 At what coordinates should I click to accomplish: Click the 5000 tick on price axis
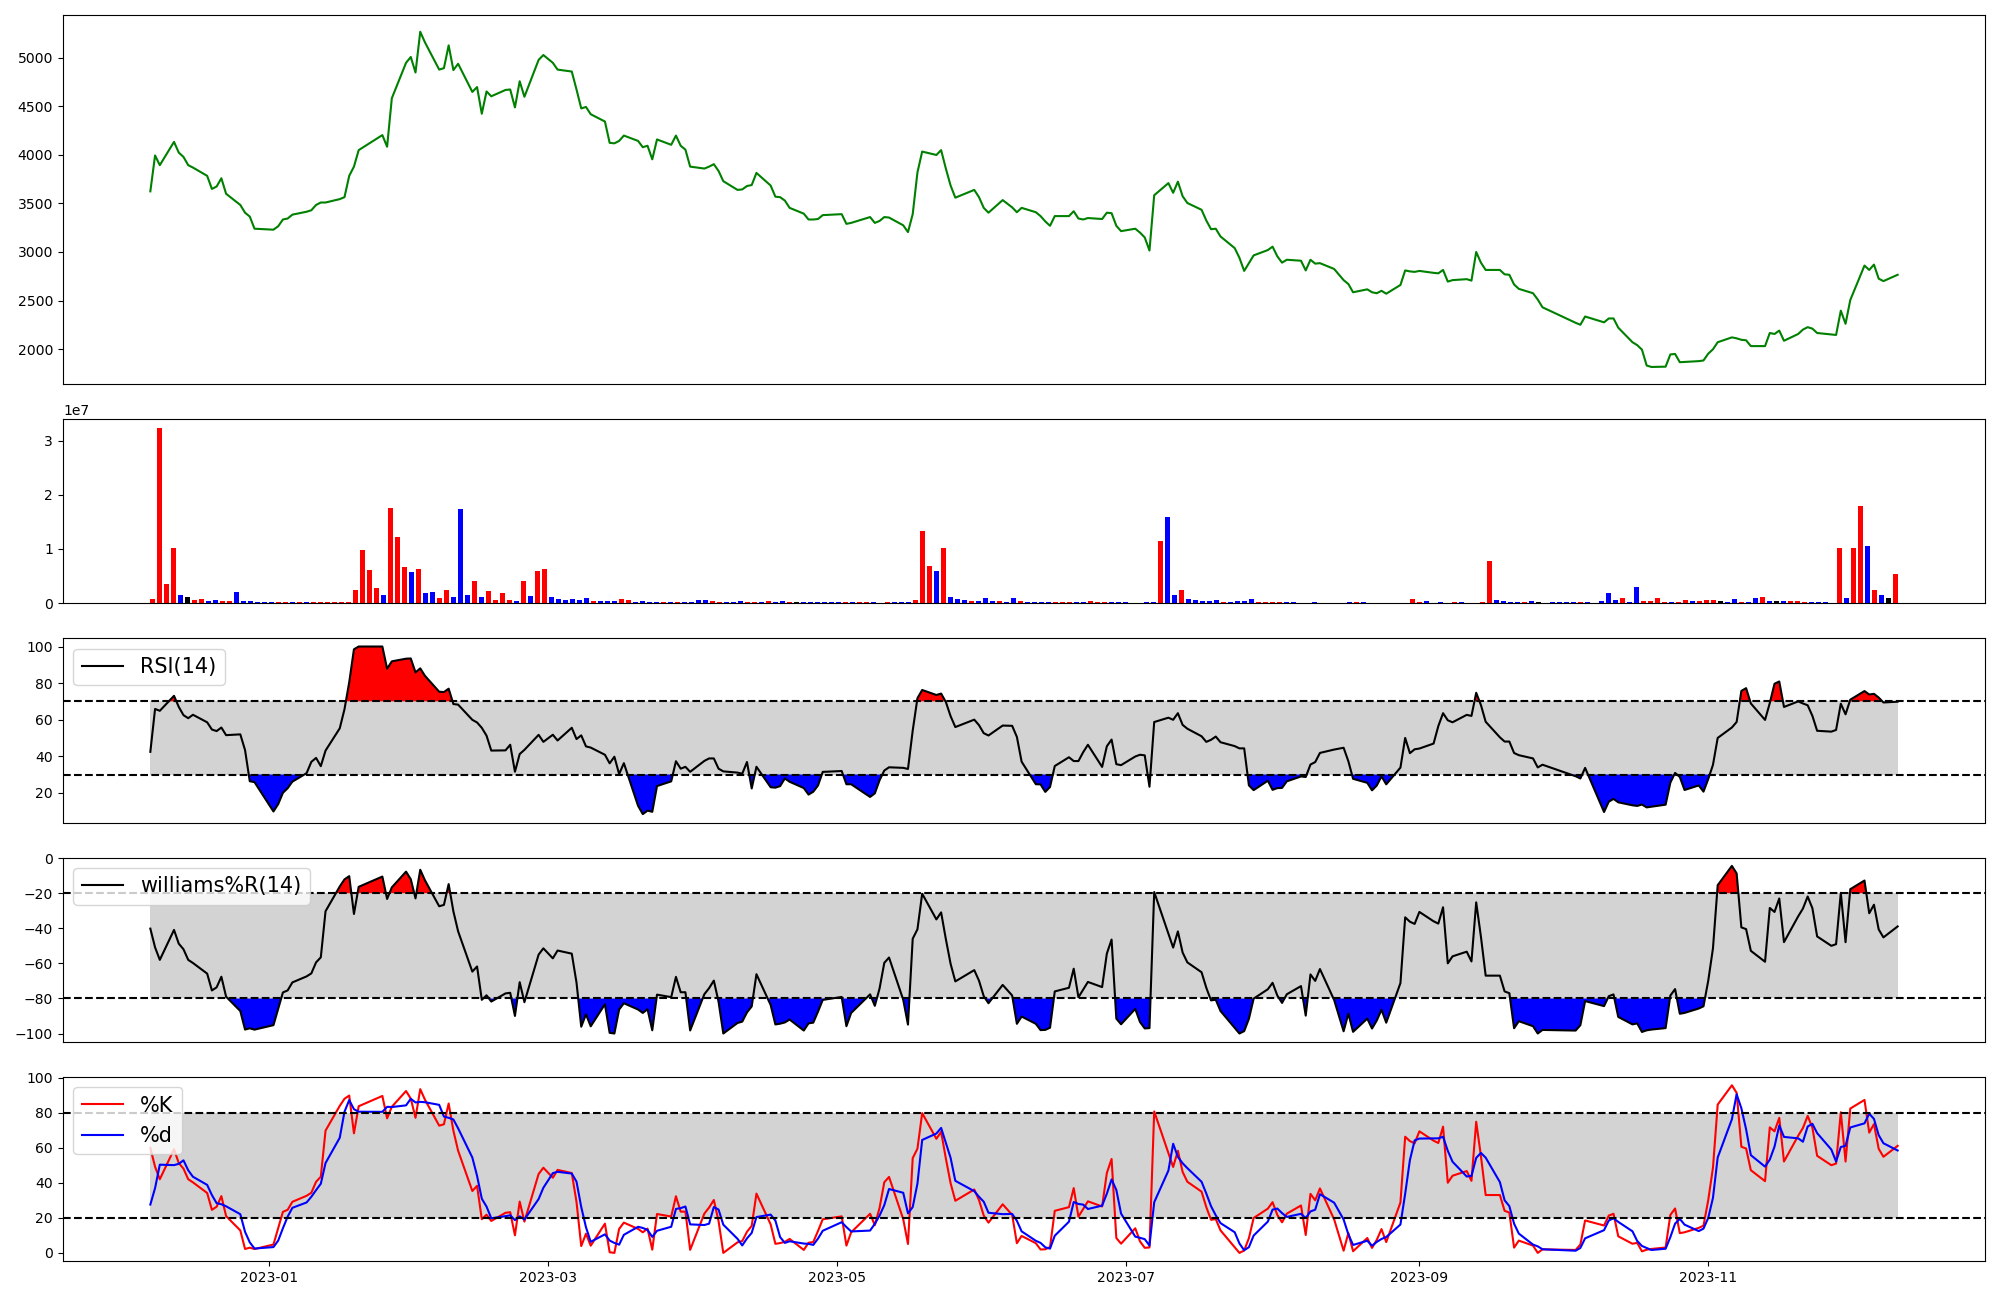pos(35,58)
